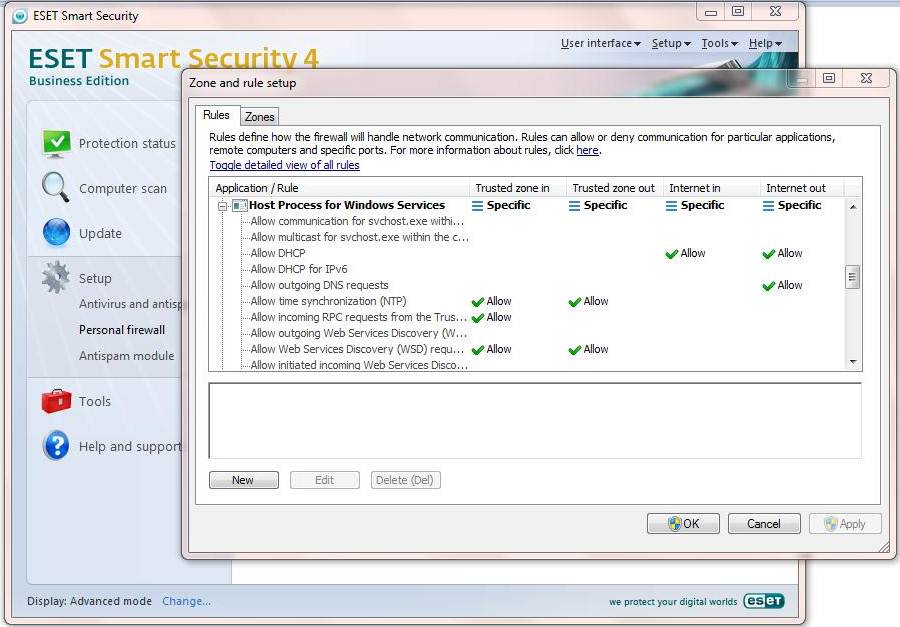900x627 pixels.
Task: Click Application / Rule column header
Action: 340,188
